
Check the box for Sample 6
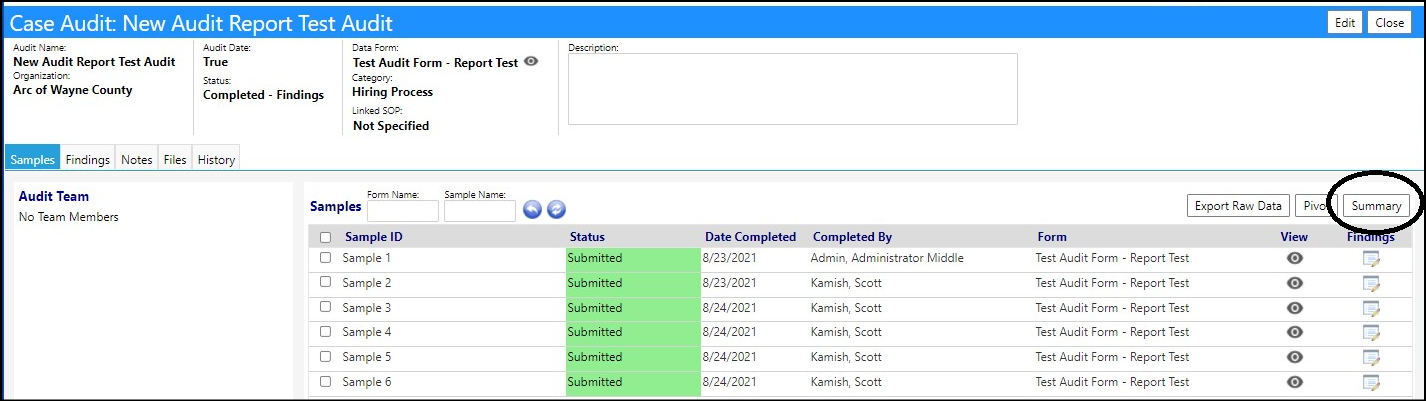[325, 382]
